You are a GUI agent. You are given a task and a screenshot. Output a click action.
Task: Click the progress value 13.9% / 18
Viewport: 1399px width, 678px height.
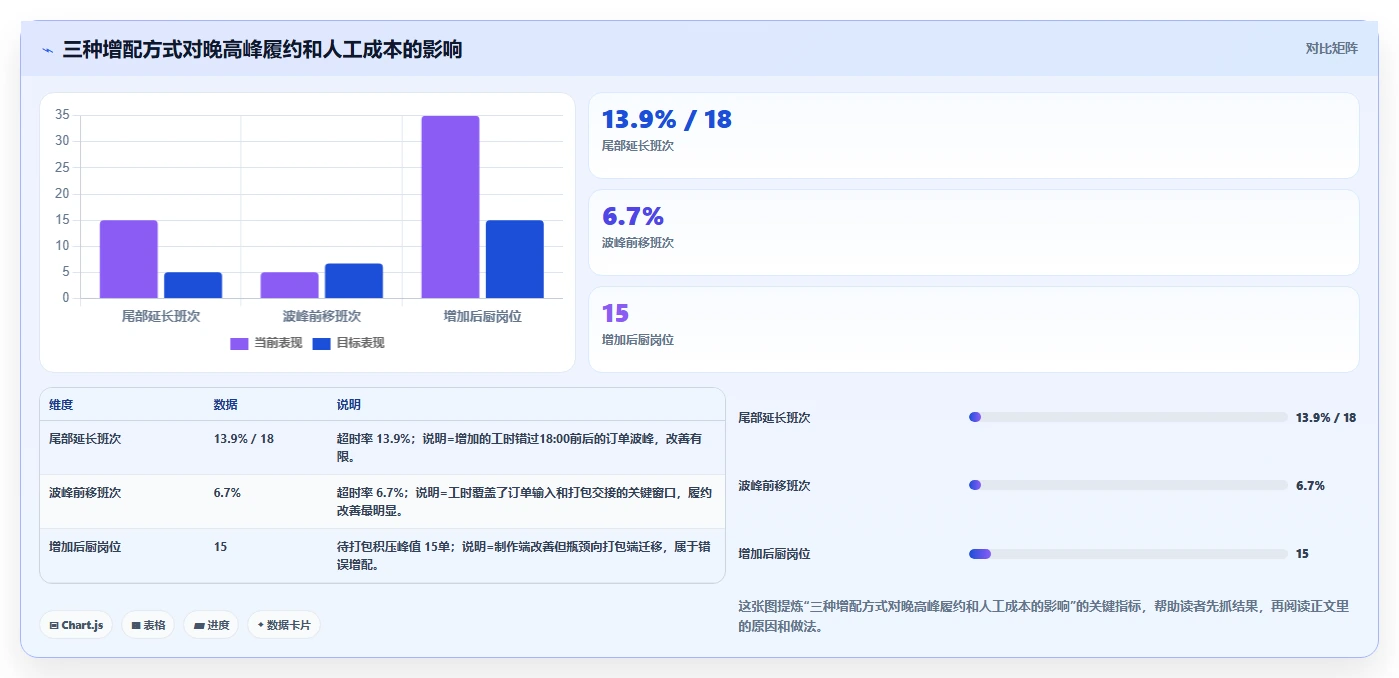tap(1326, 418)
